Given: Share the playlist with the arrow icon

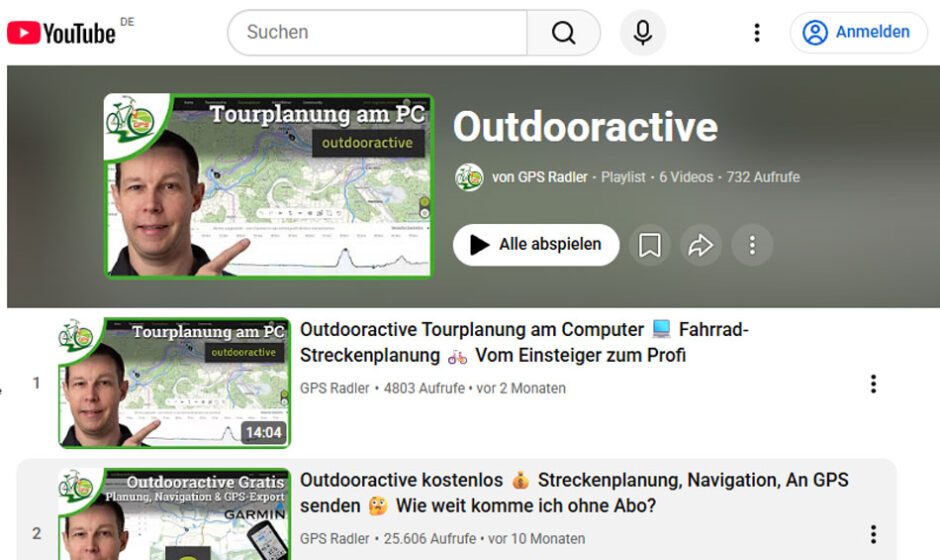Looking at the screenshot, I should tap(701, 245).
